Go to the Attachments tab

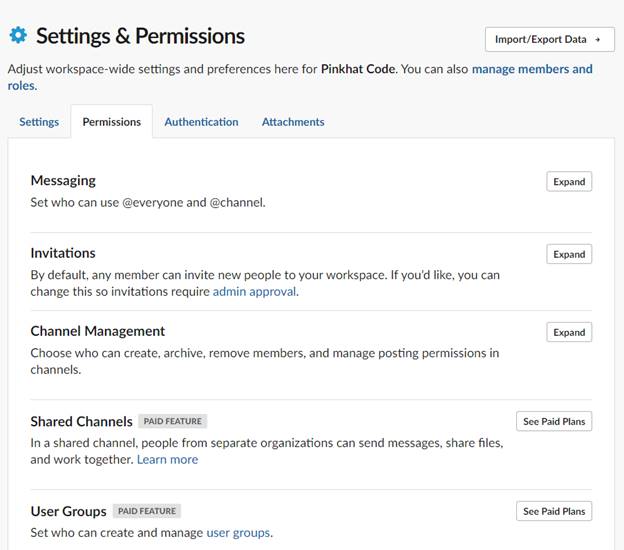(x=293, y=122)
